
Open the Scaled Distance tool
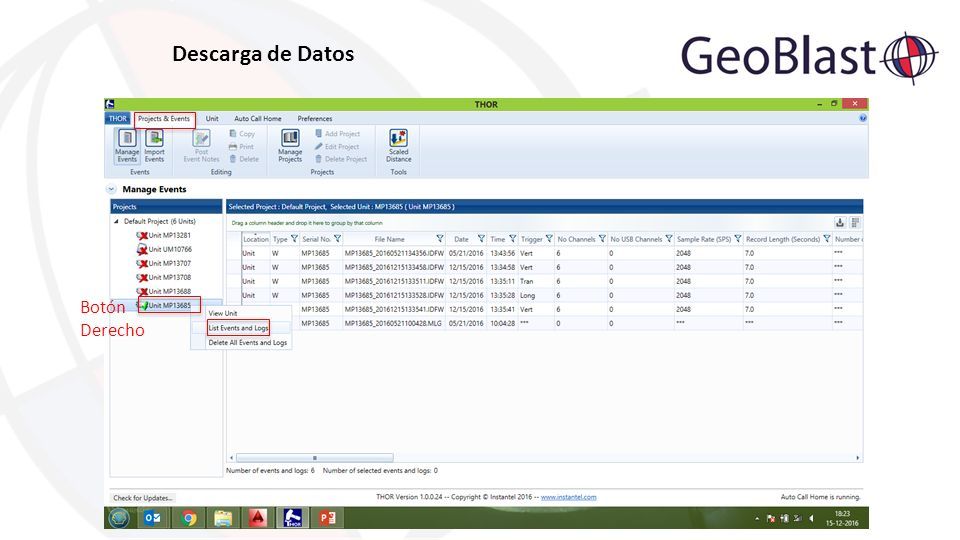click(399, 146)
